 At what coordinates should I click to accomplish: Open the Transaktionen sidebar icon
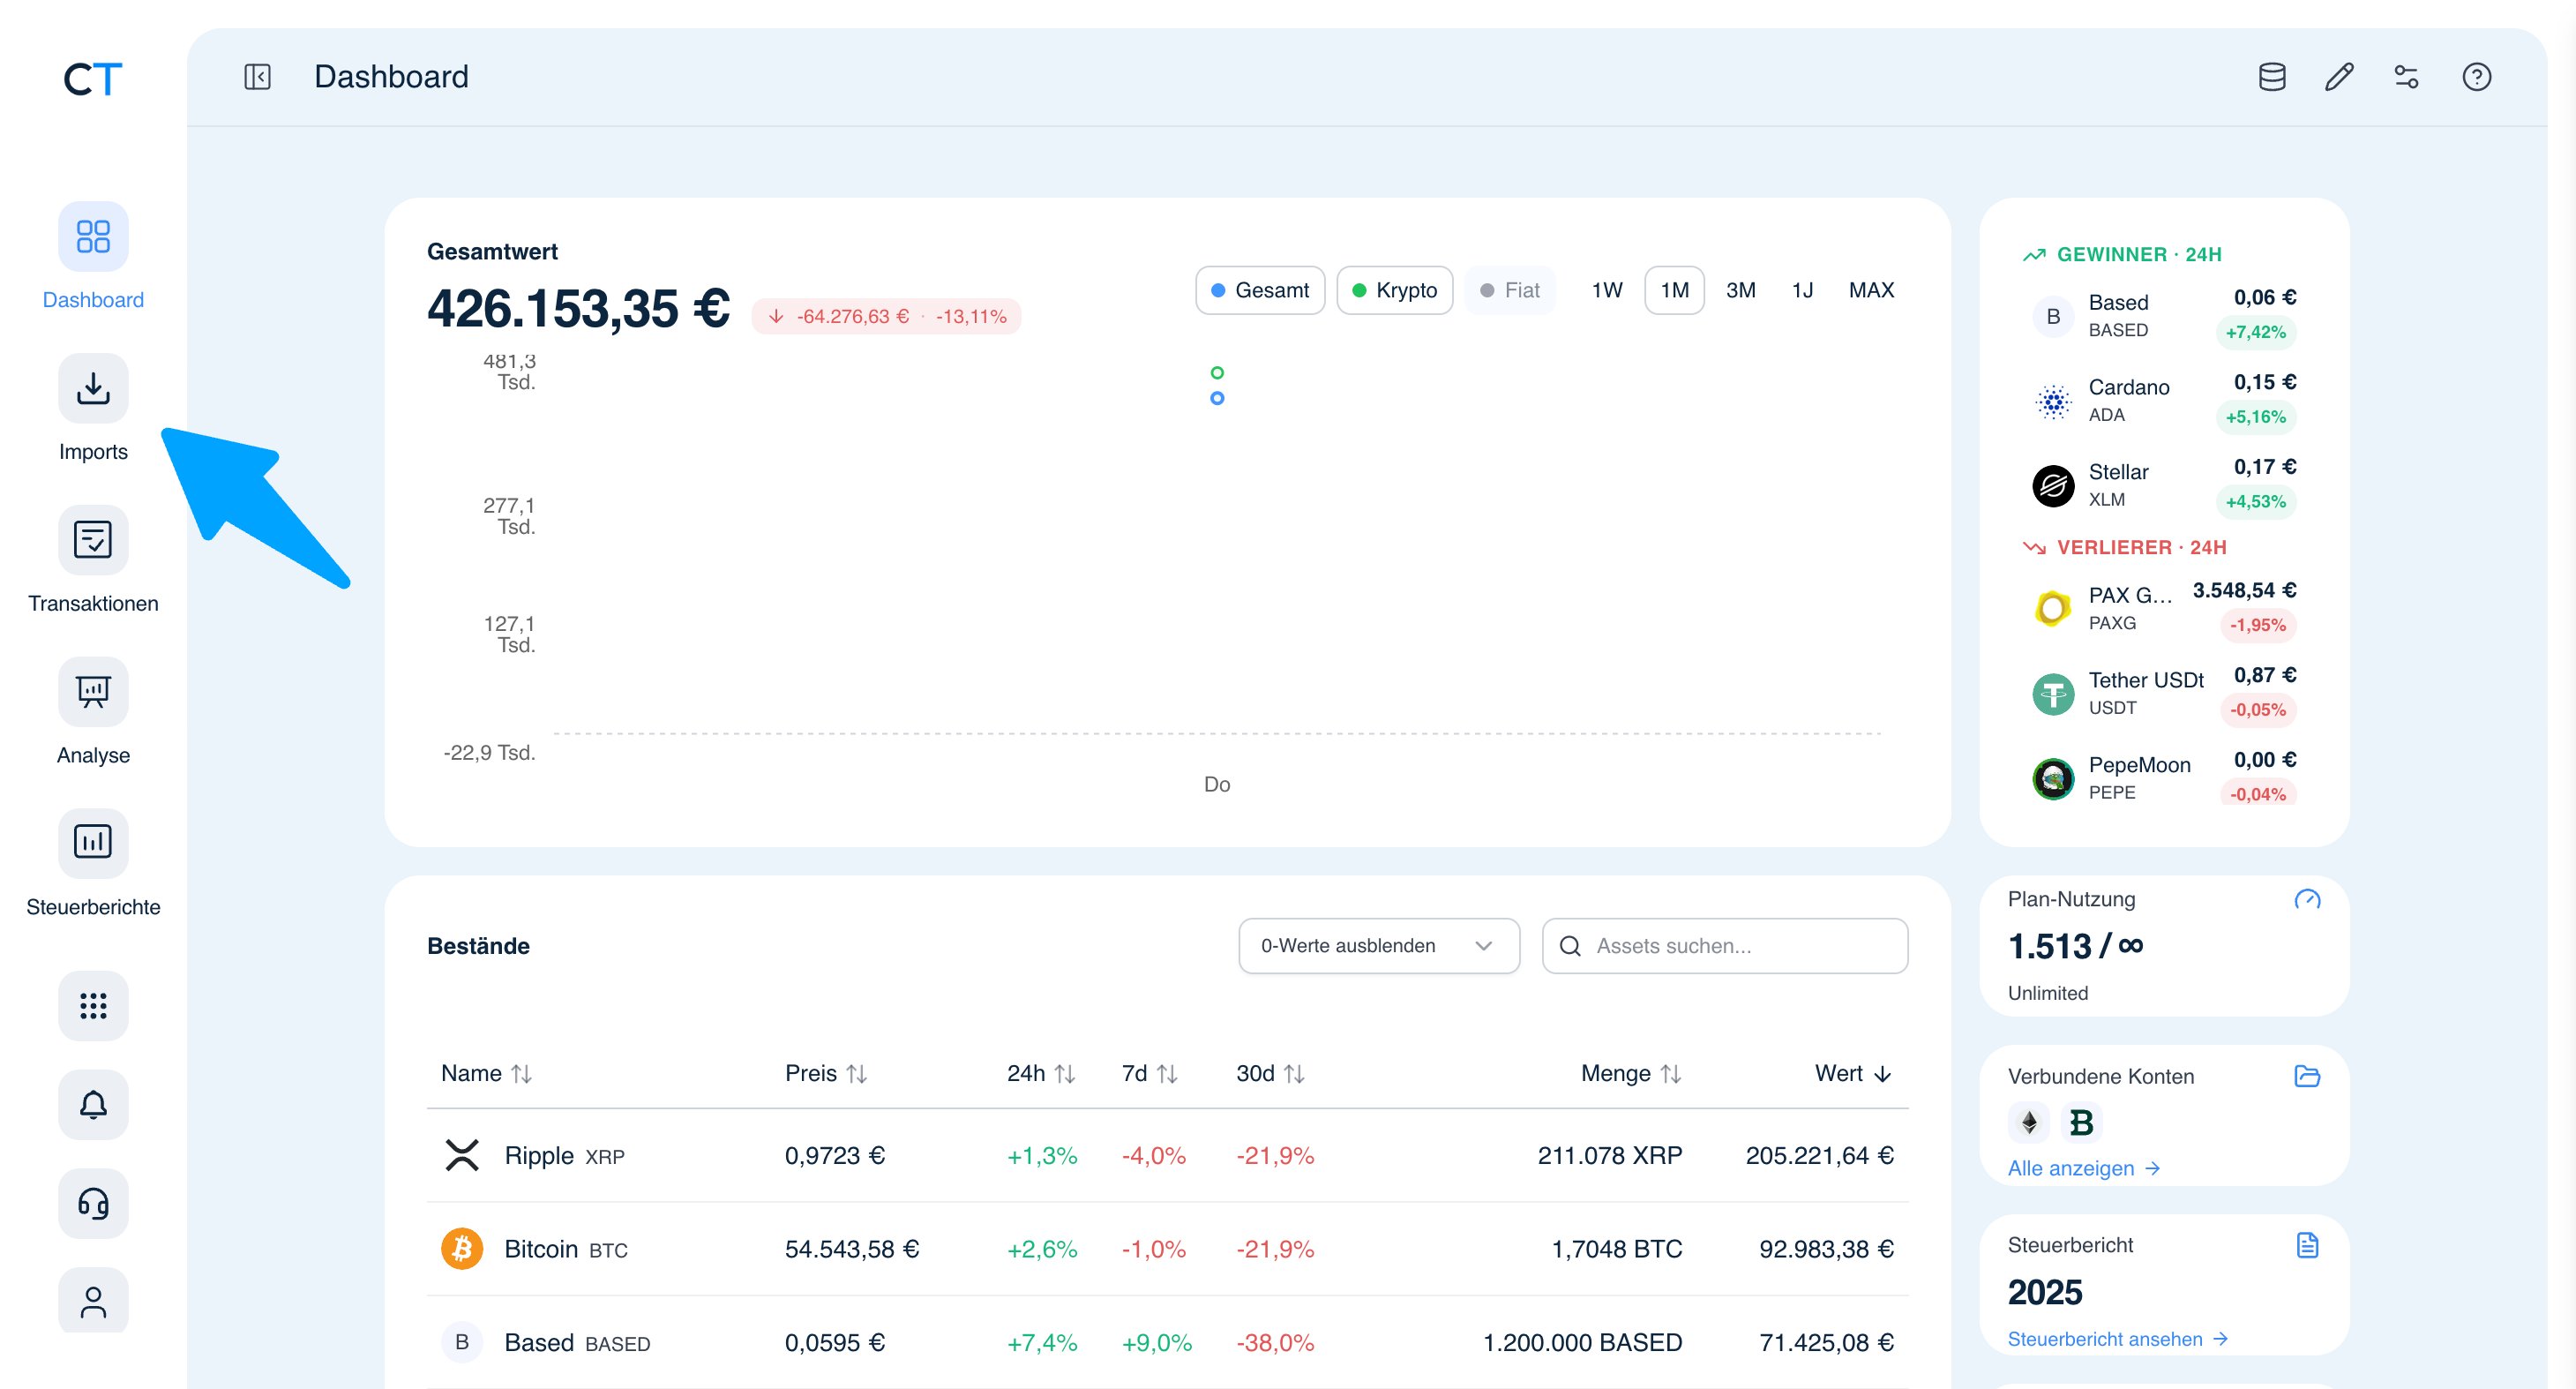coord(93,540)
